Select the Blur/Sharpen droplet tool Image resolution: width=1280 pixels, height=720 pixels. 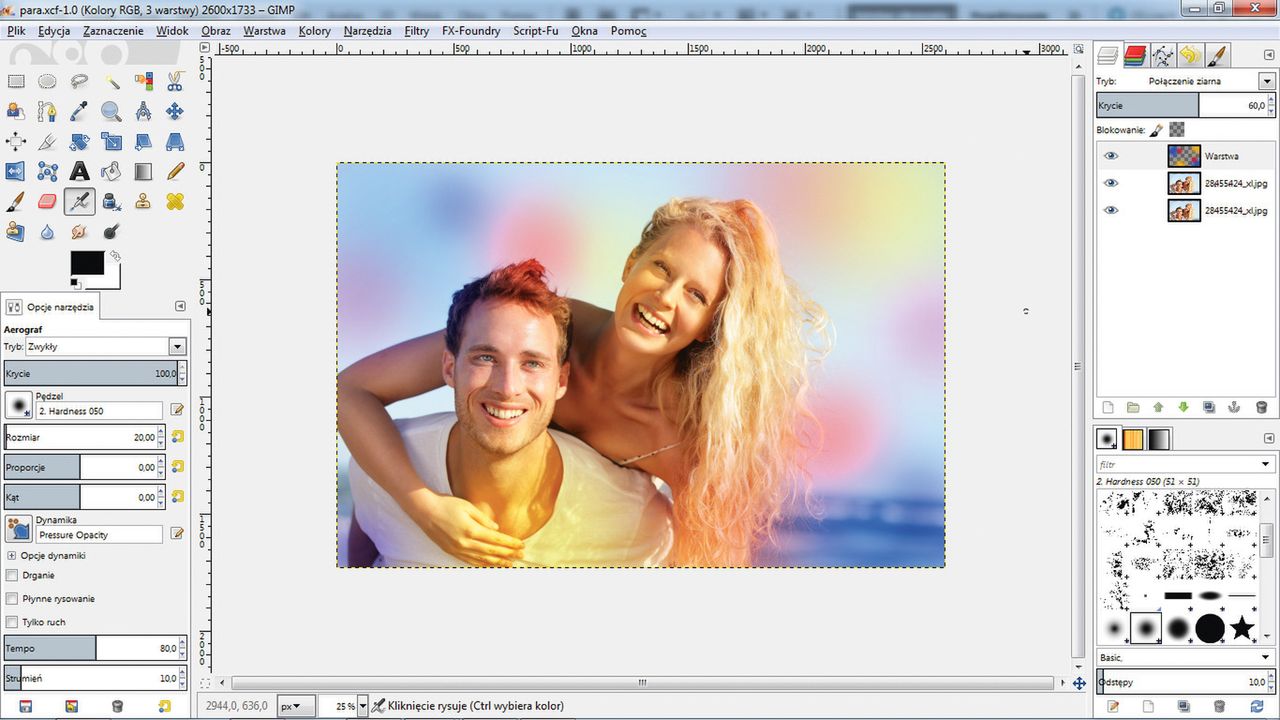pos(47,232)
